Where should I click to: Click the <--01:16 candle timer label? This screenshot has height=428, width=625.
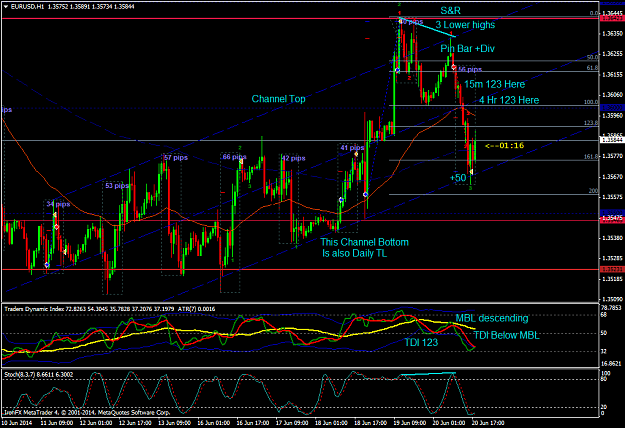click(504, 145)
